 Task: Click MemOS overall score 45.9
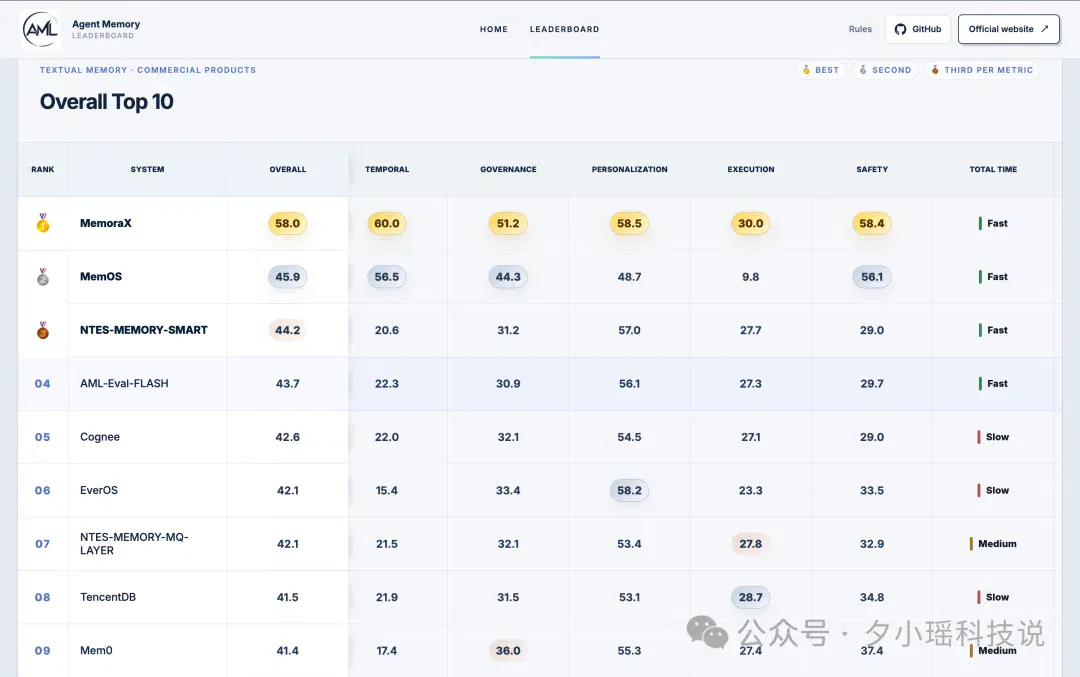[287, 276]
